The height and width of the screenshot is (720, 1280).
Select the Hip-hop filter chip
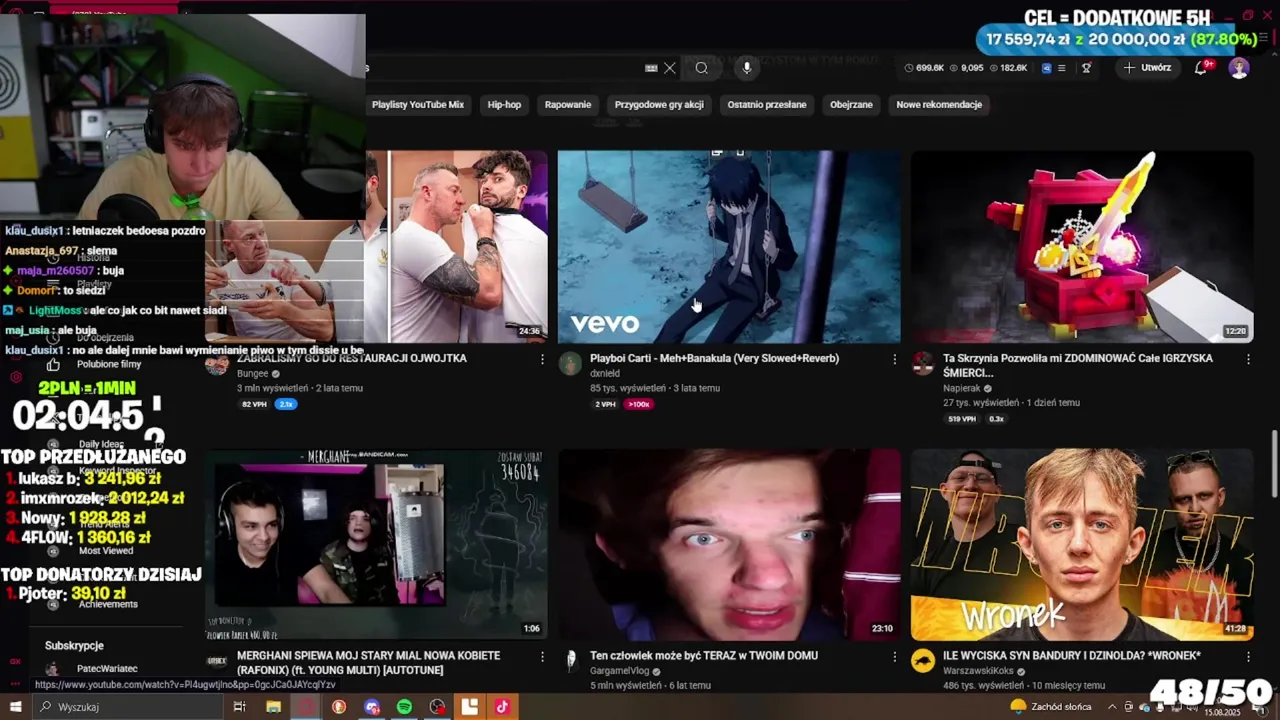click(504, 104)
